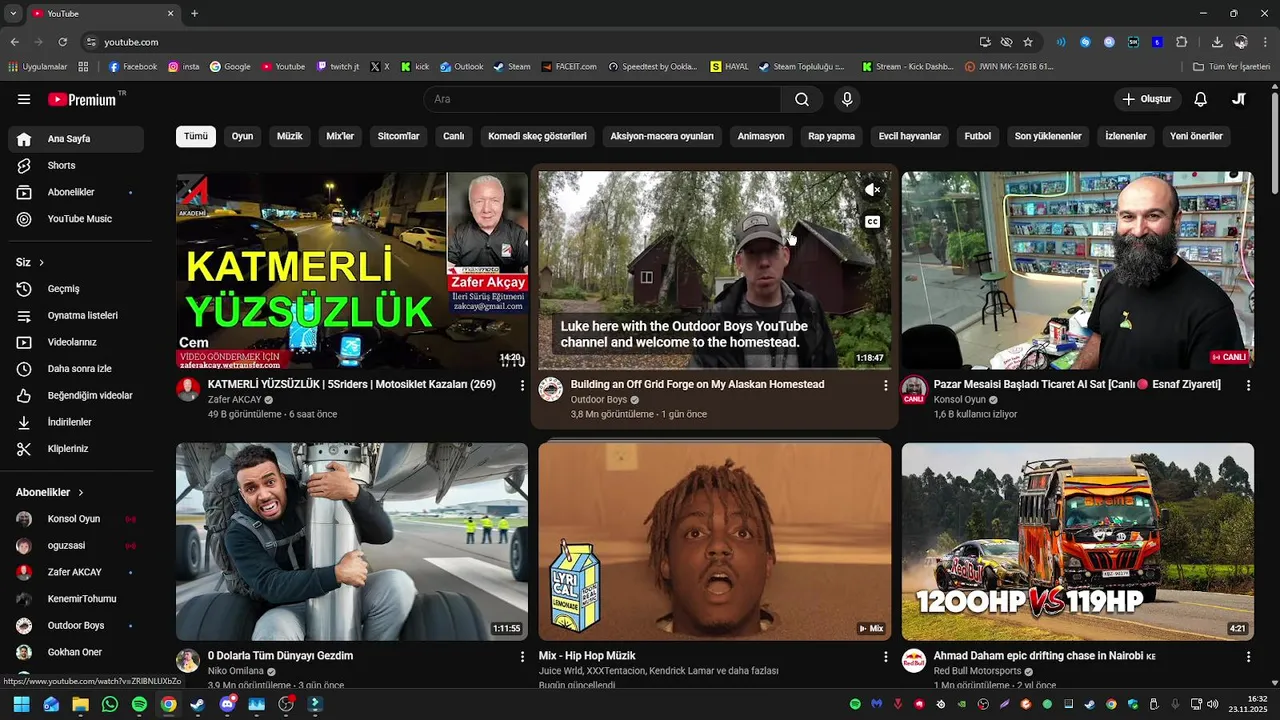Screen dimensions: 1280x720
Task: Open the KATMERLİ YÜZSÜZLÜK video thumbnail
Action: click(x=352, y=270)
